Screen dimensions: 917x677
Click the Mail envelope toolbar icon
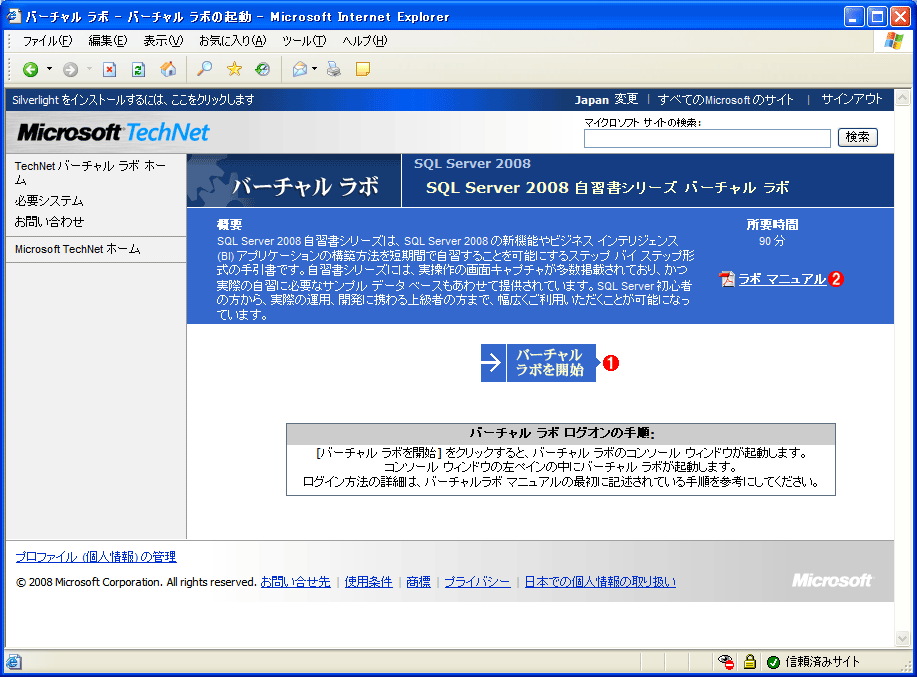click(299, 69)
